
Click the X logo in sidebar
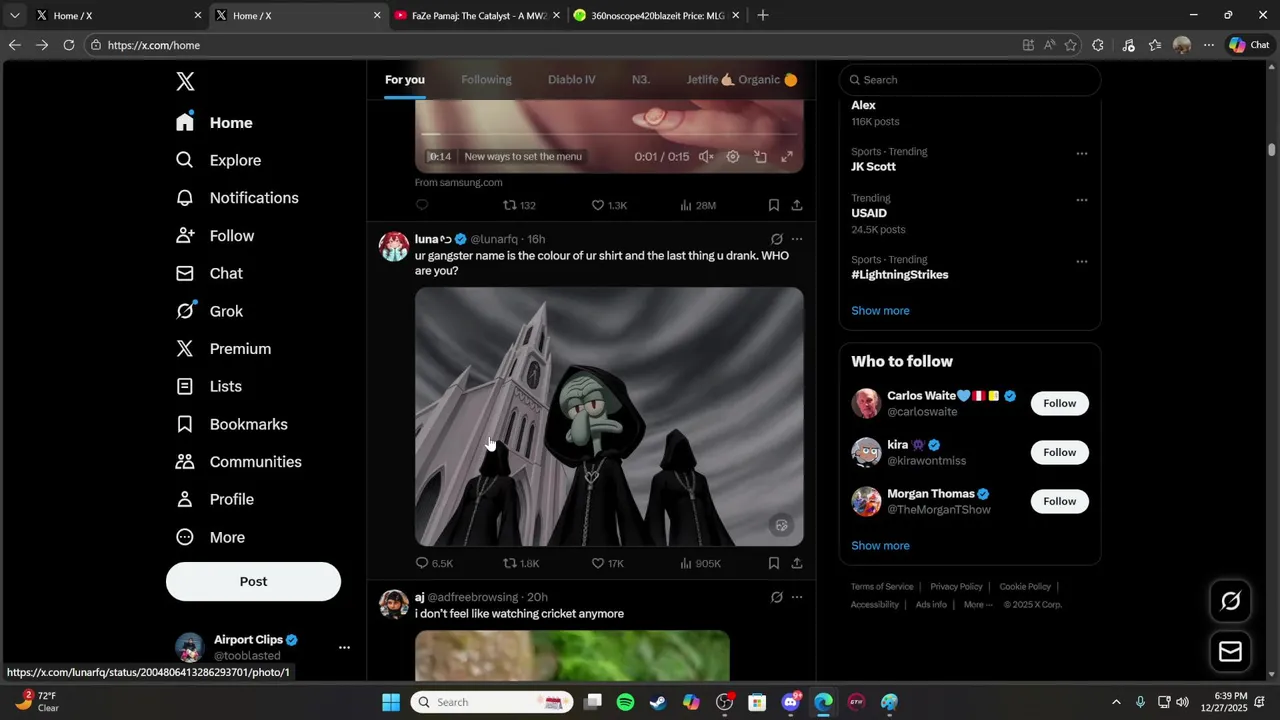[185, 82]
